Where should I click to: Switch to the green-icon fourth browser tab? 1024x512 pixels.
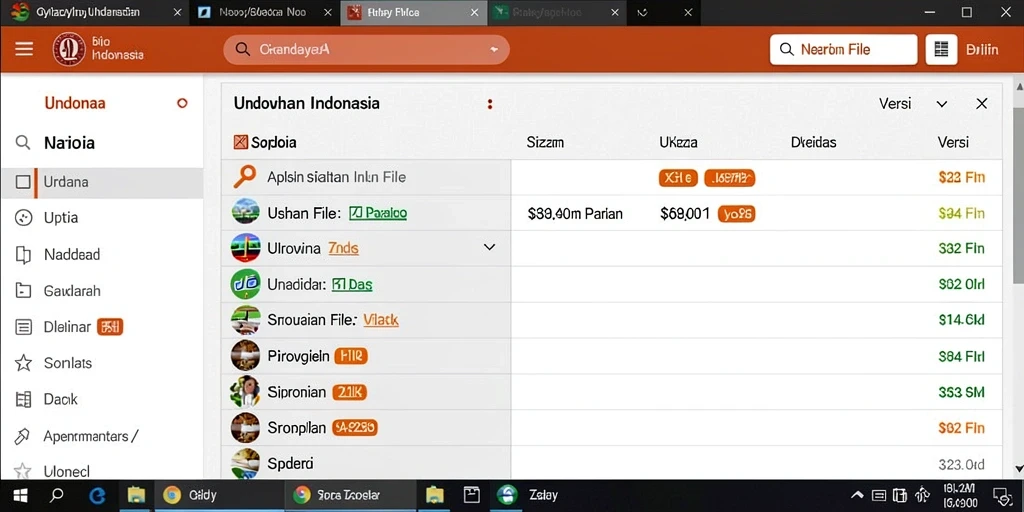556,13
